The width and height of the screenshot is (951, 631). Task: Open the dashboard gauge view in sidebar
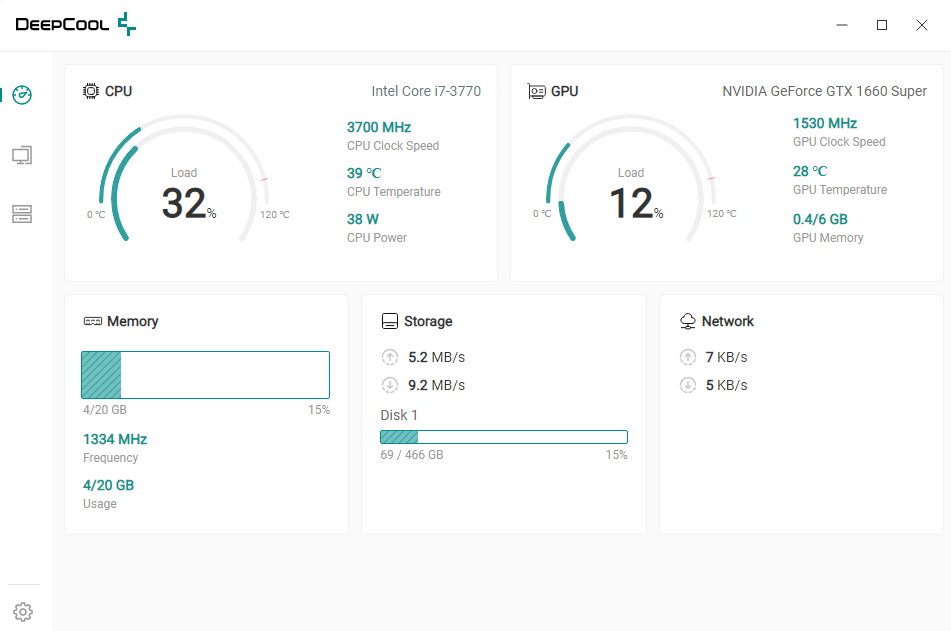(x=22, y=95)
